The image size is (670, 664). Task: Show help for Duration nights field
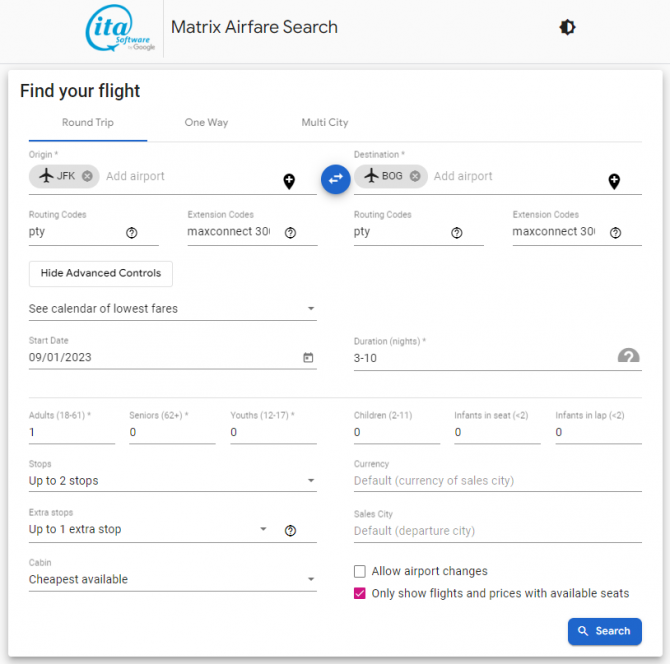pyautogui.click(x=628, y=357)
